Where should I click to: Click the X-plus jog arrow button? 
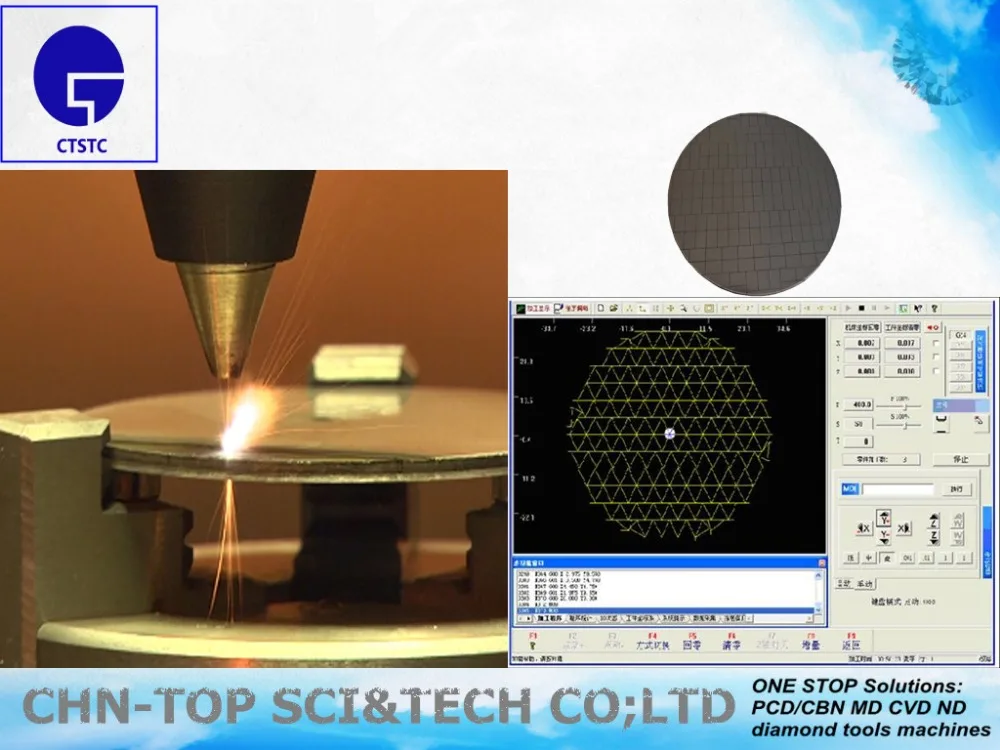point(904,528)
